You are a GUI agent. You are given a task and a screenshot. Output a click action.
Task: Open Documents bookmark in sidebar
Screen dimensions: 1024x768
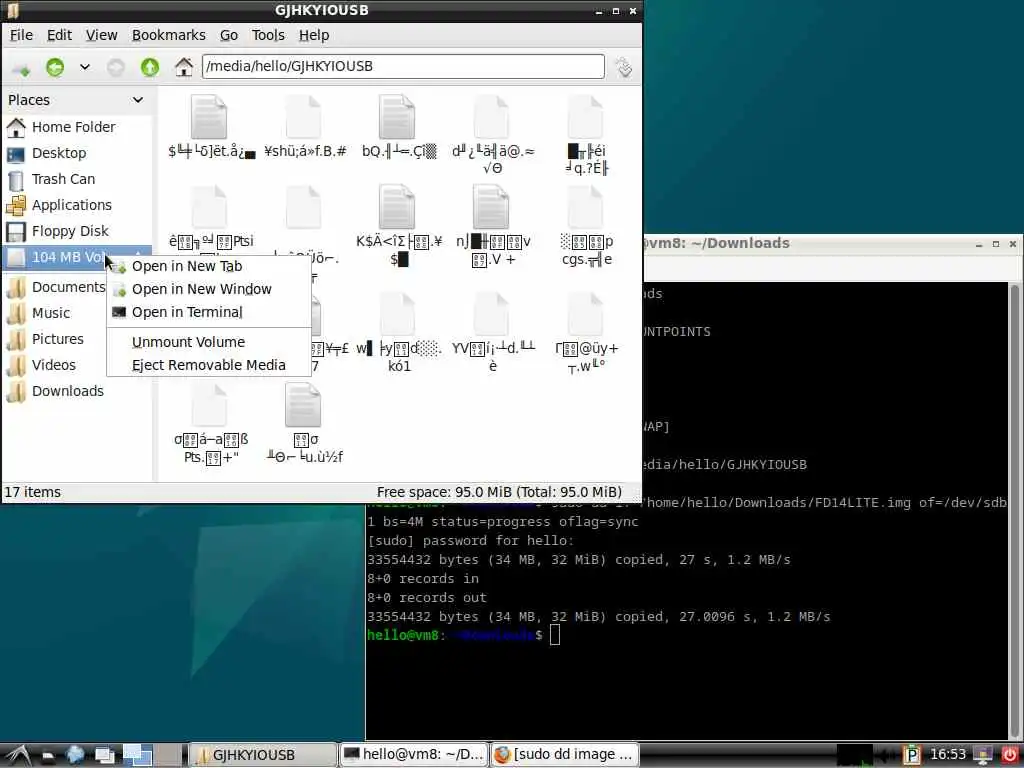pyautogui.click(x=56, y=287)
